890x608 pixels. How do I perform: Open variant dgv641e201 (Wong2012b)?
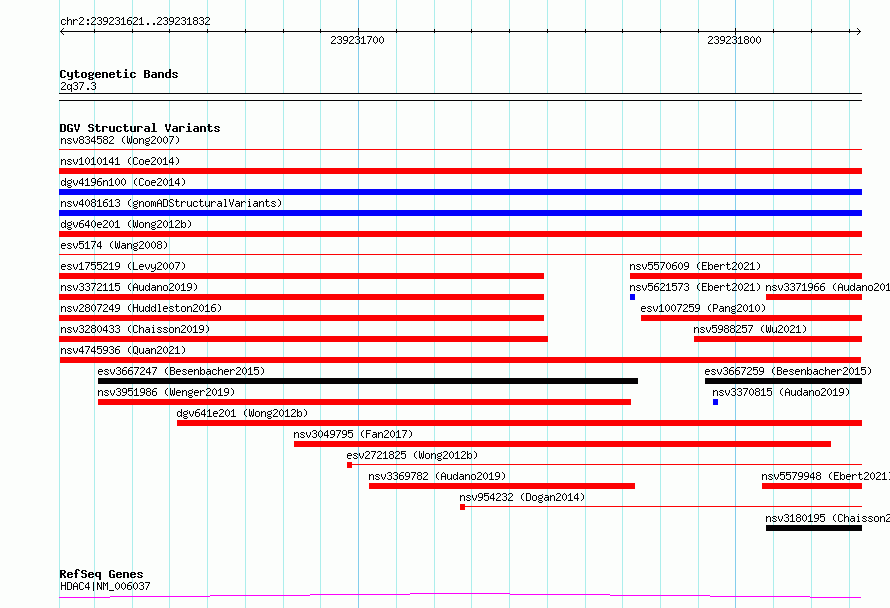[242, 413]
